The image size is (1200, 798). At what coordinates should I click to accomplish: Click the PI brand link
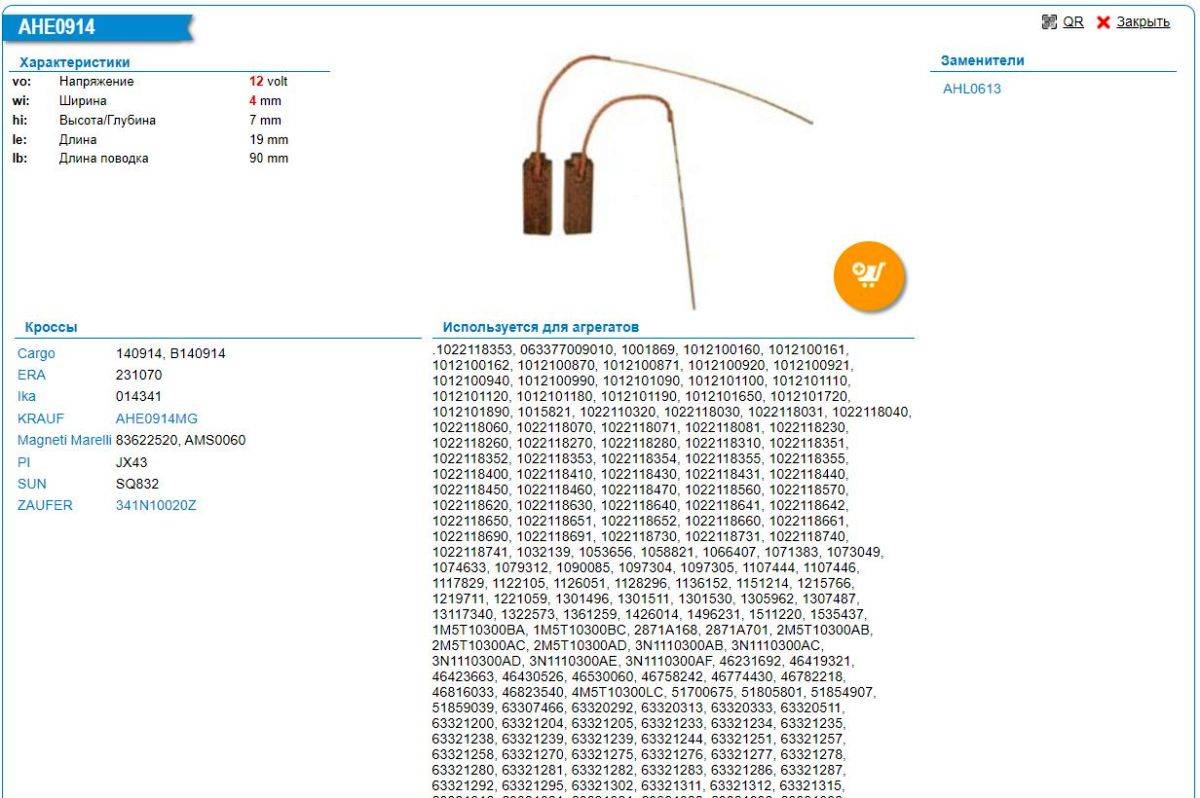(24, 463)
